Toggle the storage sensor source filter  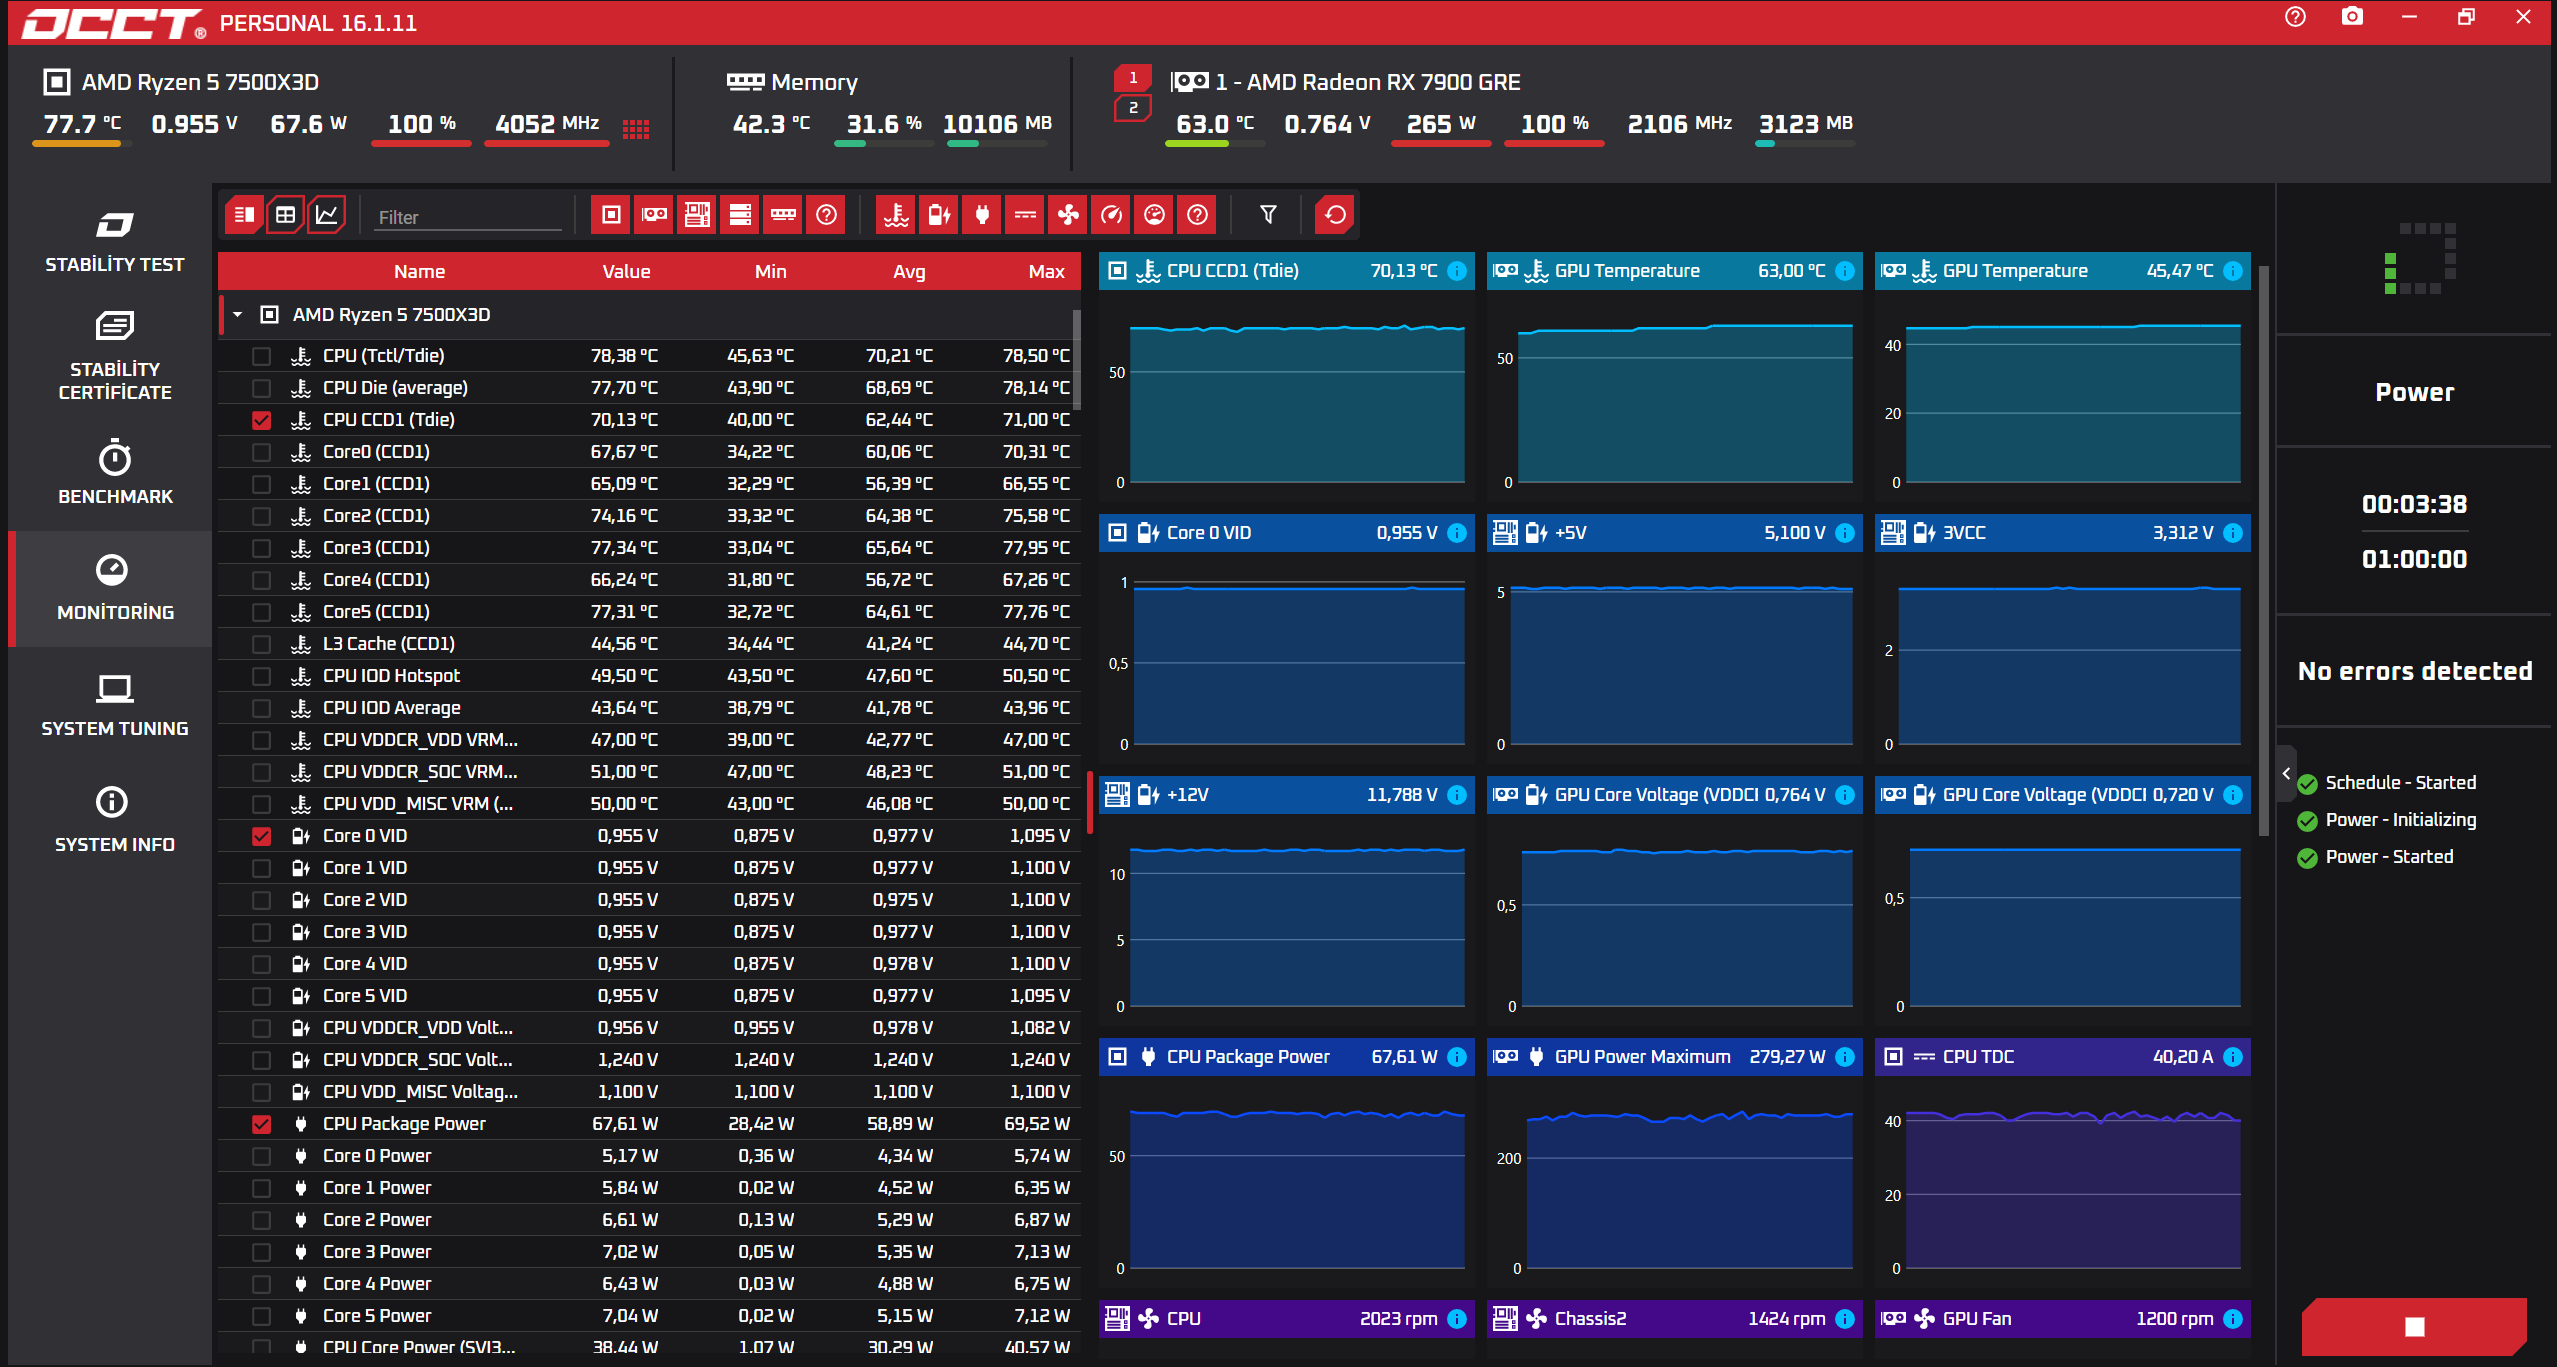coord(740,215)
